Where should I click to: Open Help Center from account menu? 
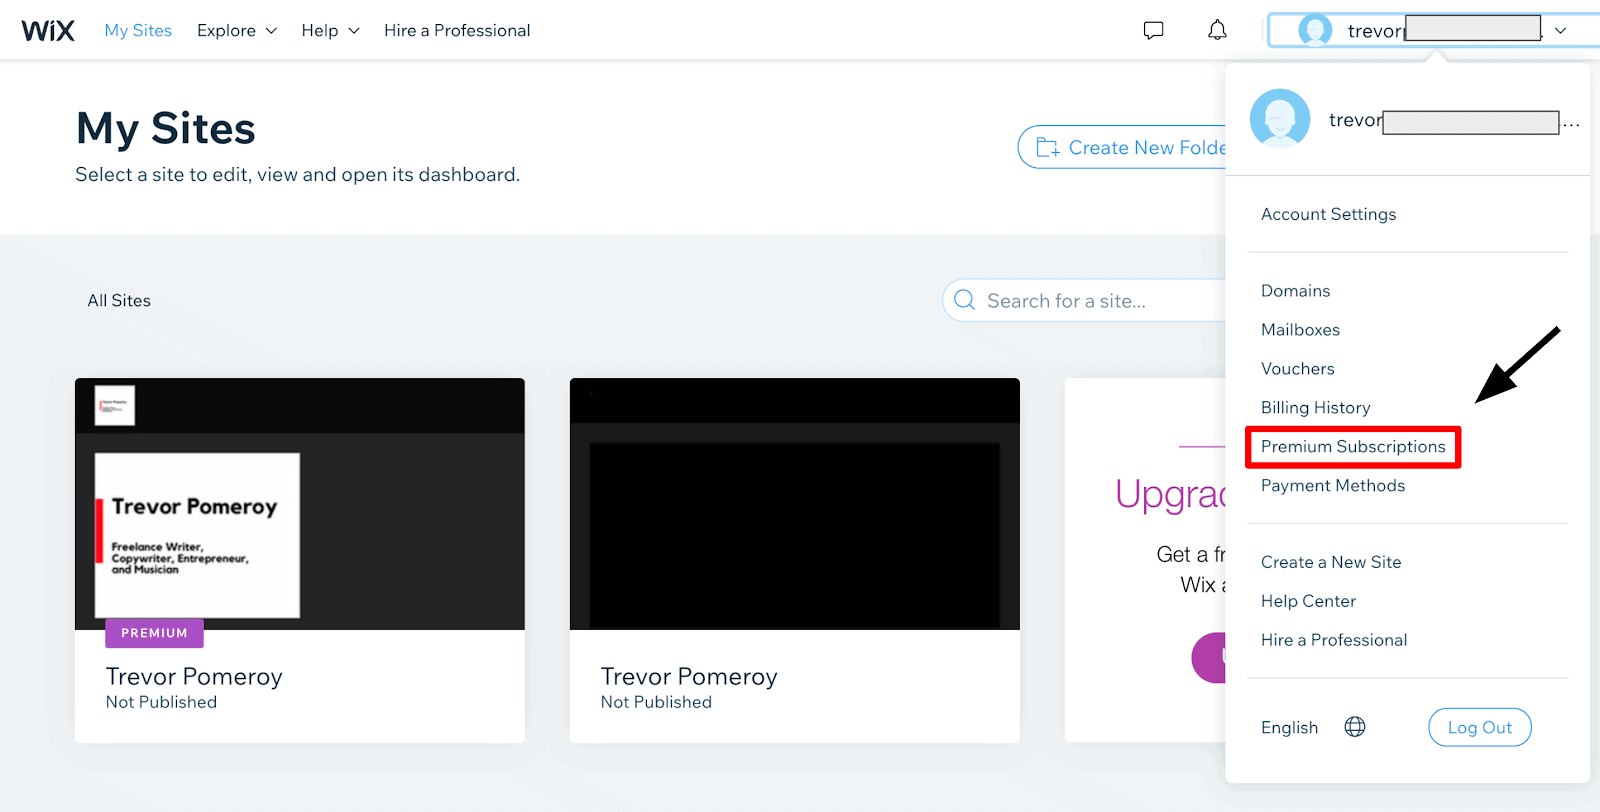point(1308,601)
